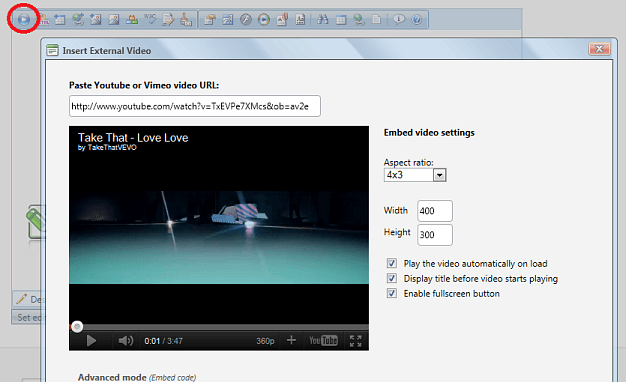Click the video progress slider knob
This screenshot has height=382, width=626.
tap(77, 327)
